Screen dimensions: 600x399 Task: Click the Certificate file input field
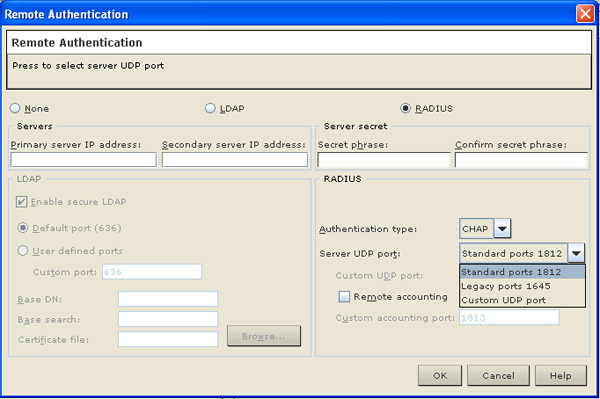click(168, 339)
